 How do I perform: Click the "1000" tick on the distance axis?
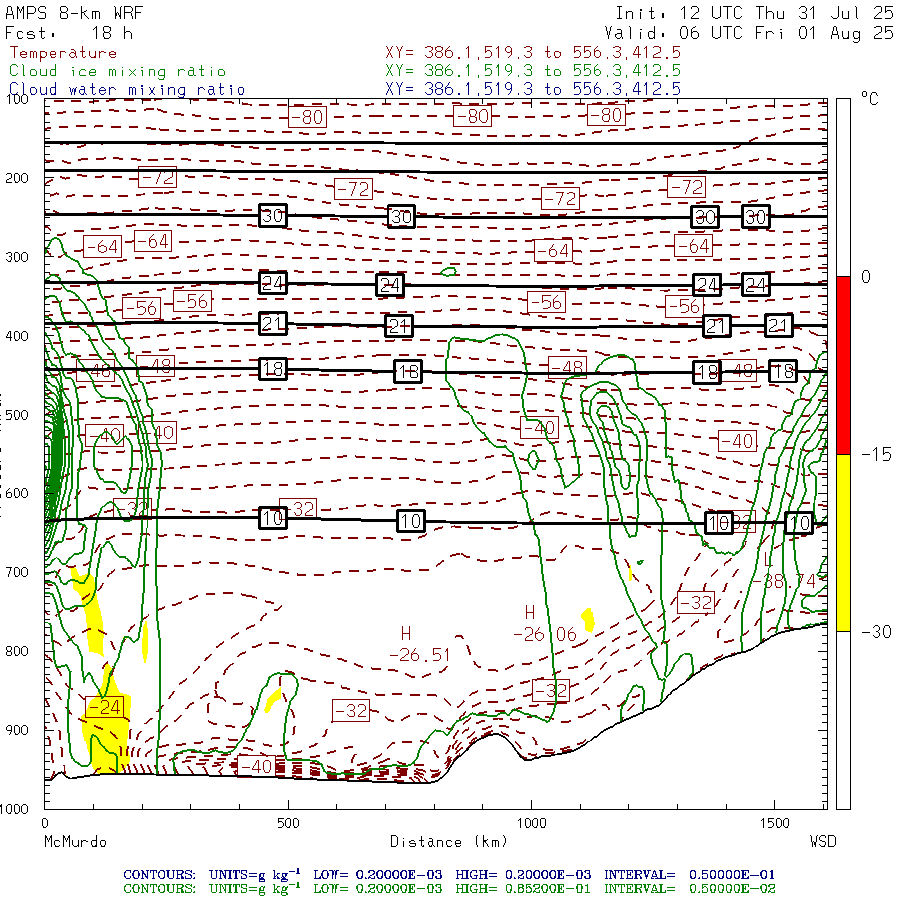click(x=532, y=823)
